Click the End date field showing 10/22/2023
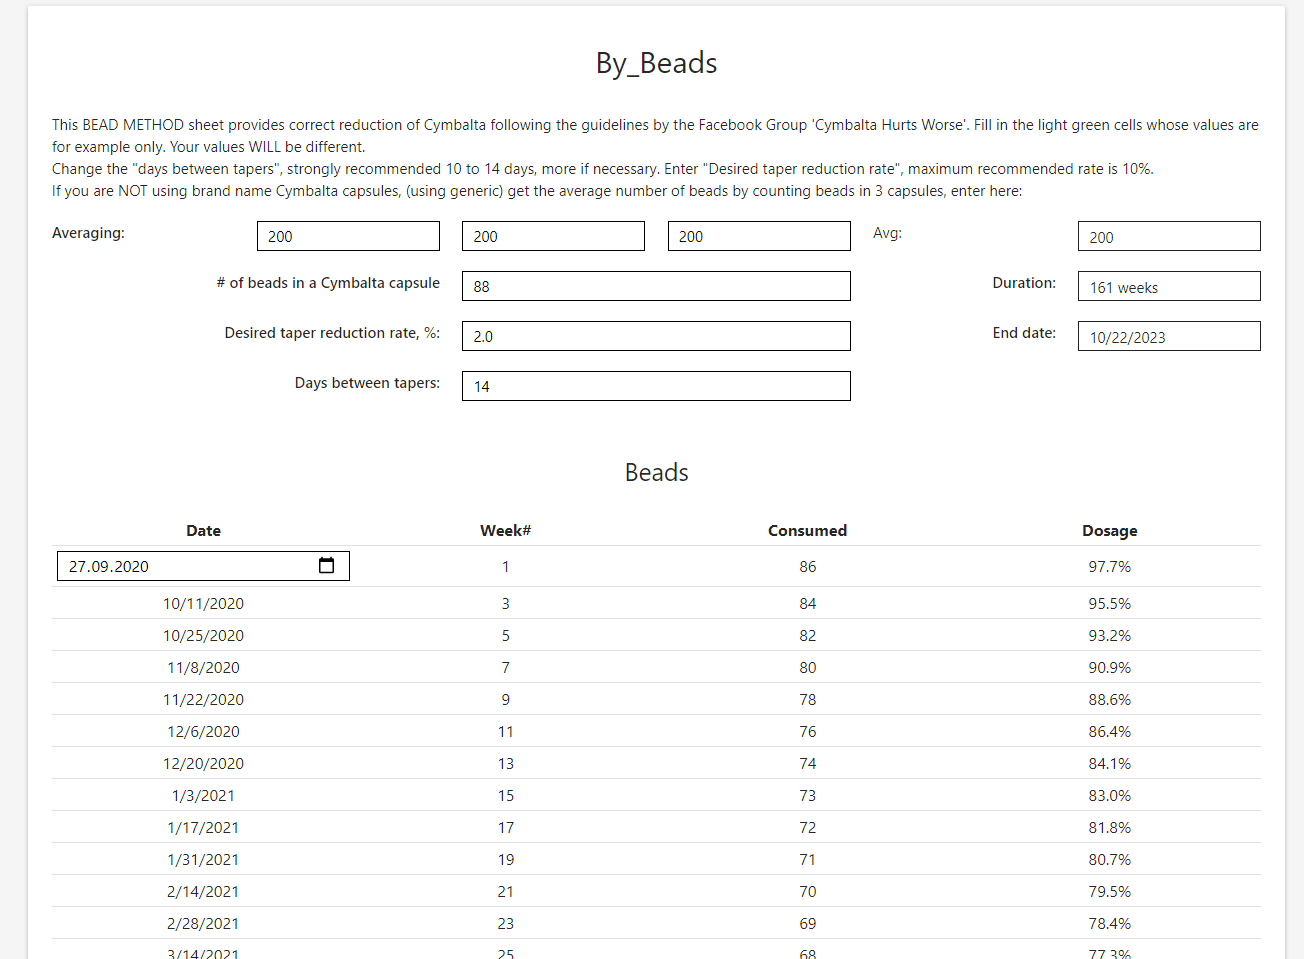Image resolution: width=1304 pixels, height=959 pixels. click(1169, 335)
